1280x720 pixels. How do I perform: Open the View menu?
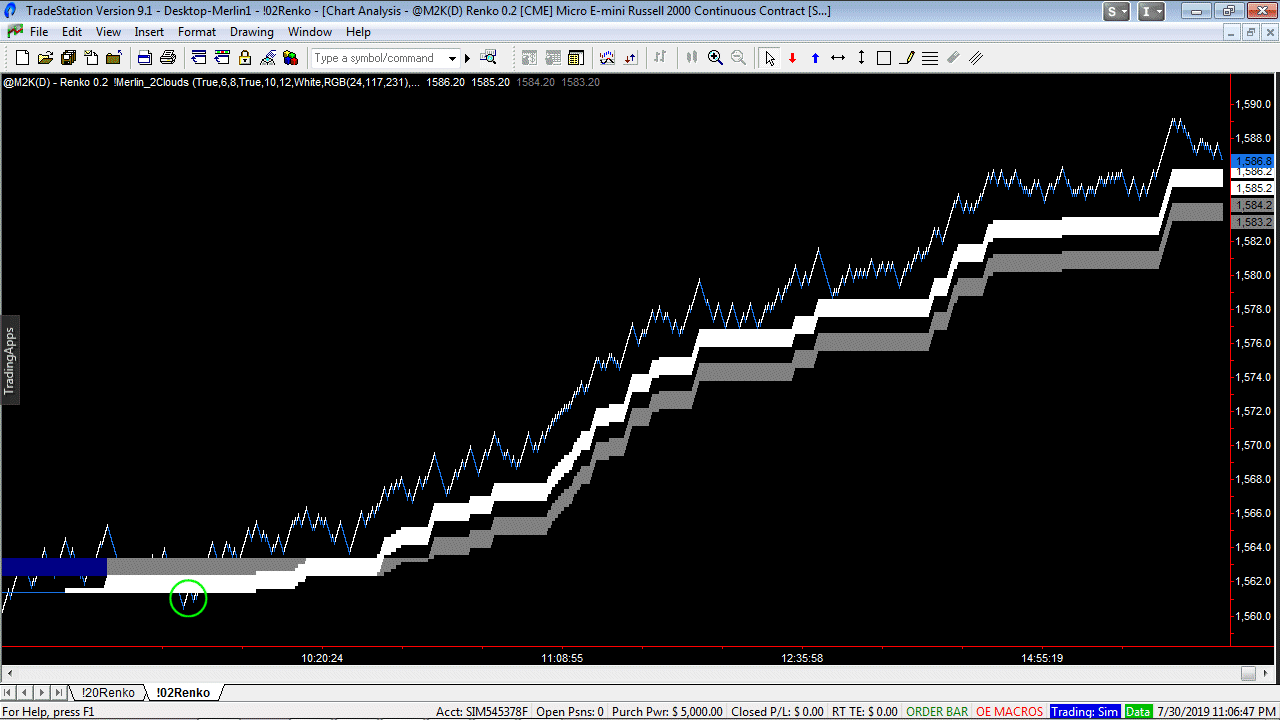coord(108,32)
